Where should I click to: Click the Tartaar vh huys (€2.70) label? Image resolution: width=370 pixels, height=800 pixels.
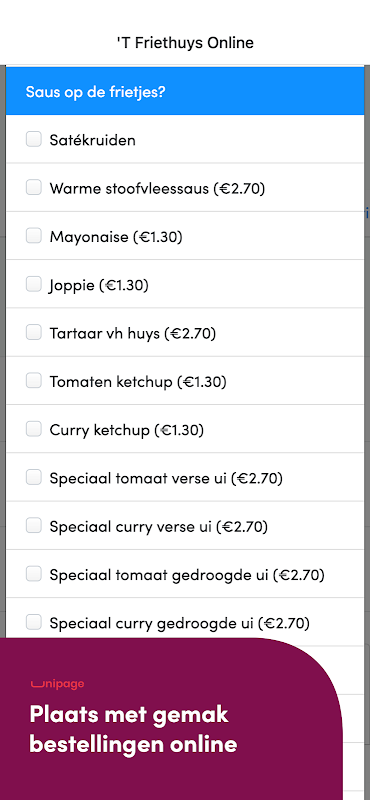(x=133, y=334)
